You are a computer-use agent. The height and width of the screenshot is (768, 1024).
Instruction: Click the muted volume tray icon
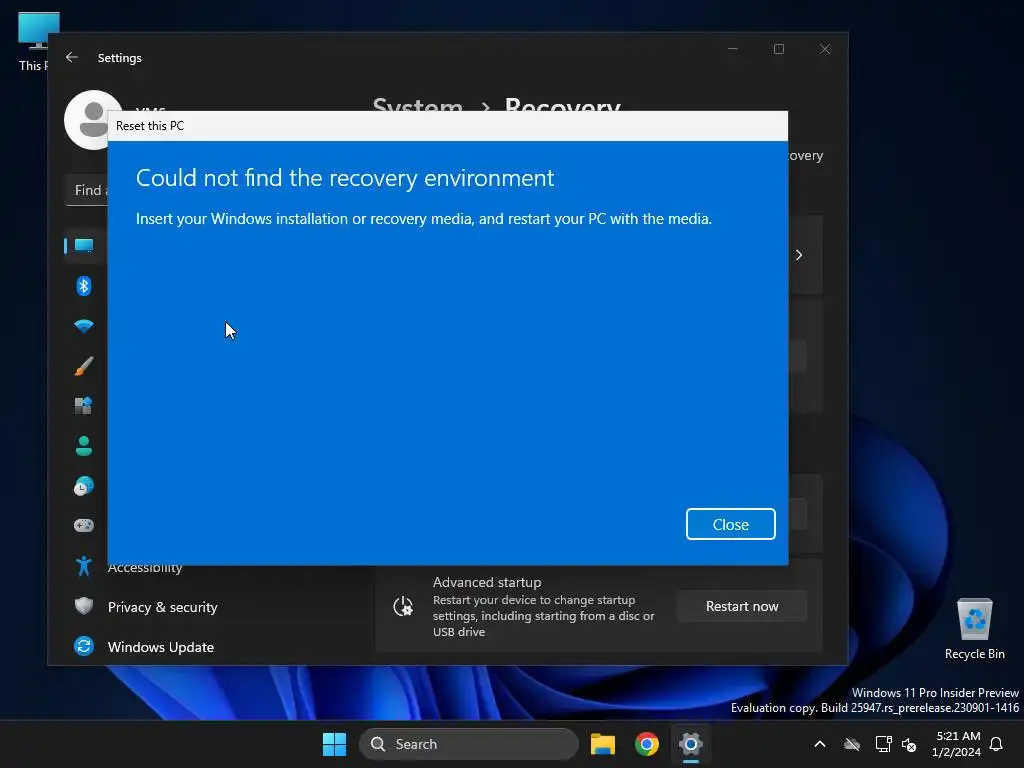click(908, 744)
